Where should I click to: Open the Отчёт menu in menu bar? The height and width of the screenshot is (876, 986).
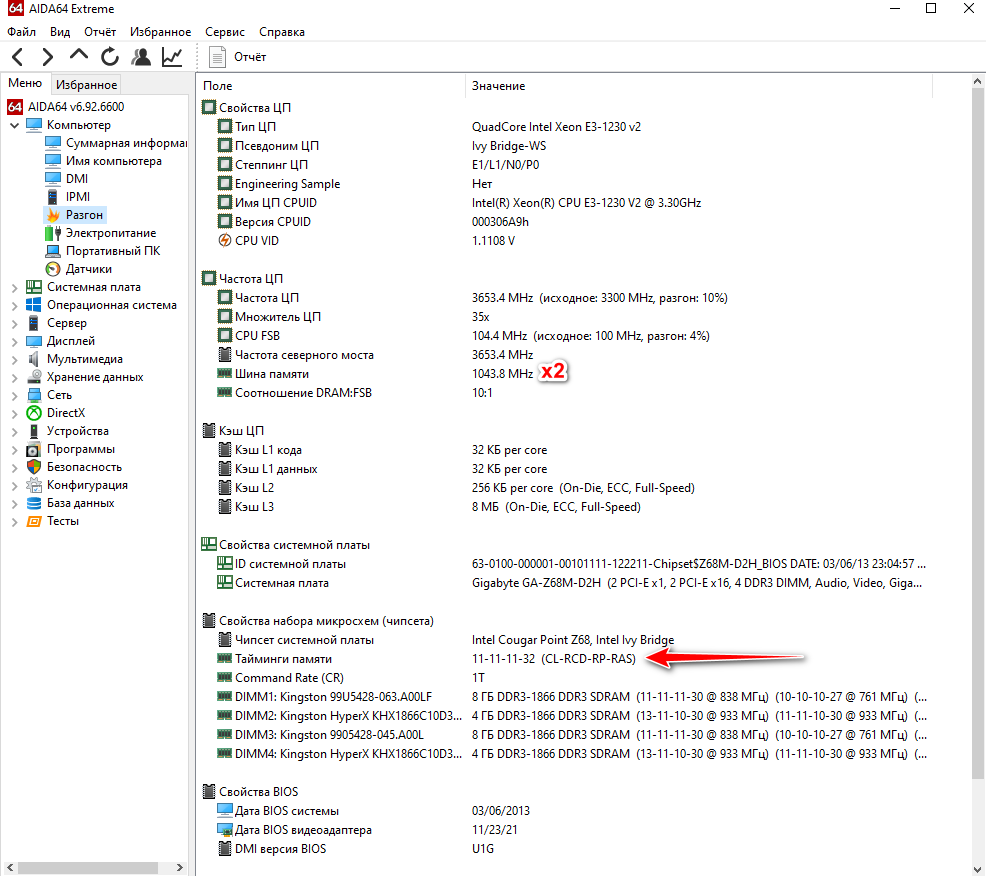pyautogui.click(x=101, y=32)
